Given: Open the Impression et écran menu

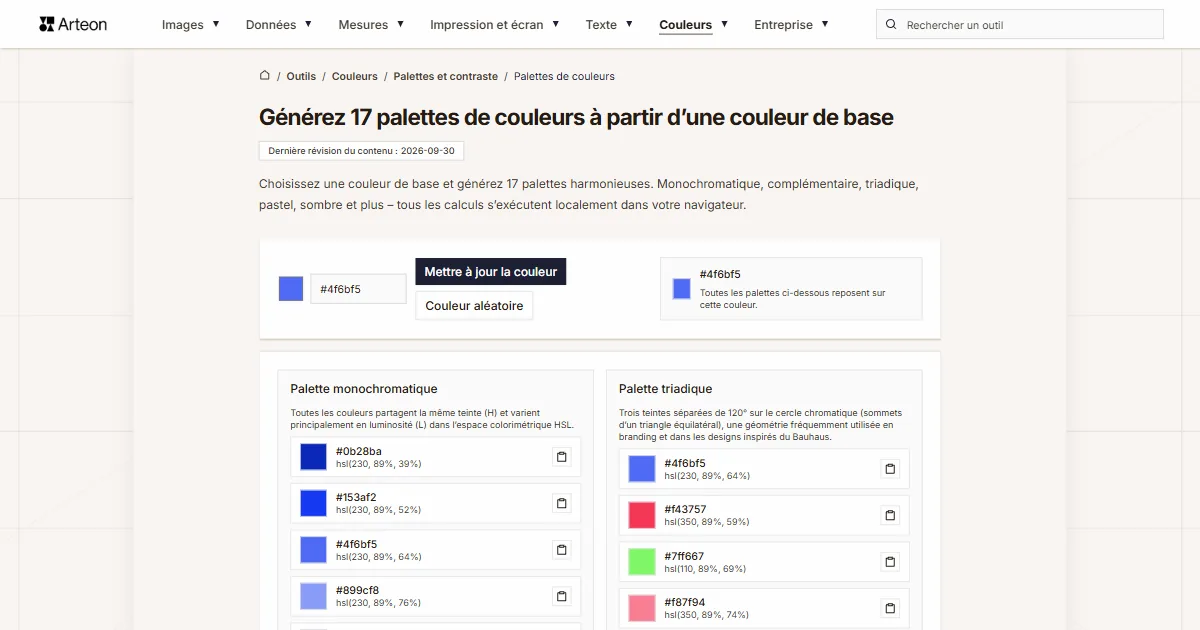Looking at the screenshot, I should point(495,25).
